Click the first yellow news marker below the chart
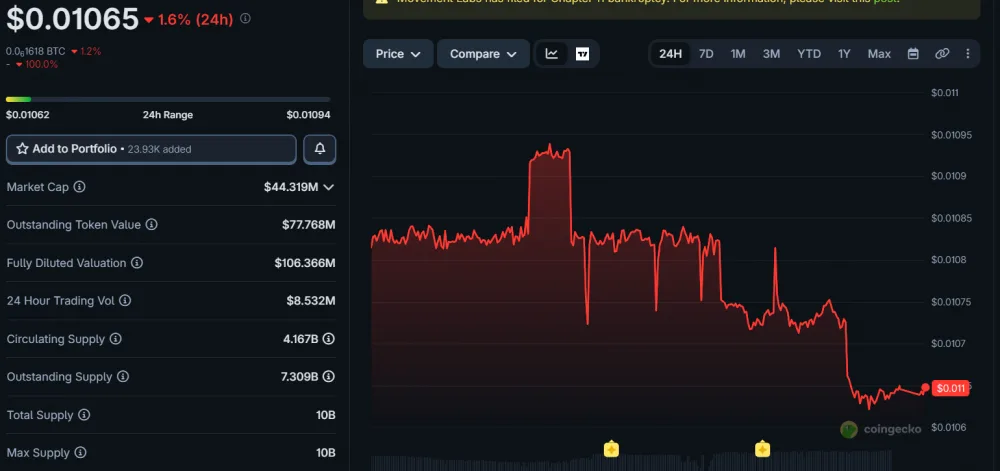This screenshot has width=1000, height=471. [x=611, y=449]
